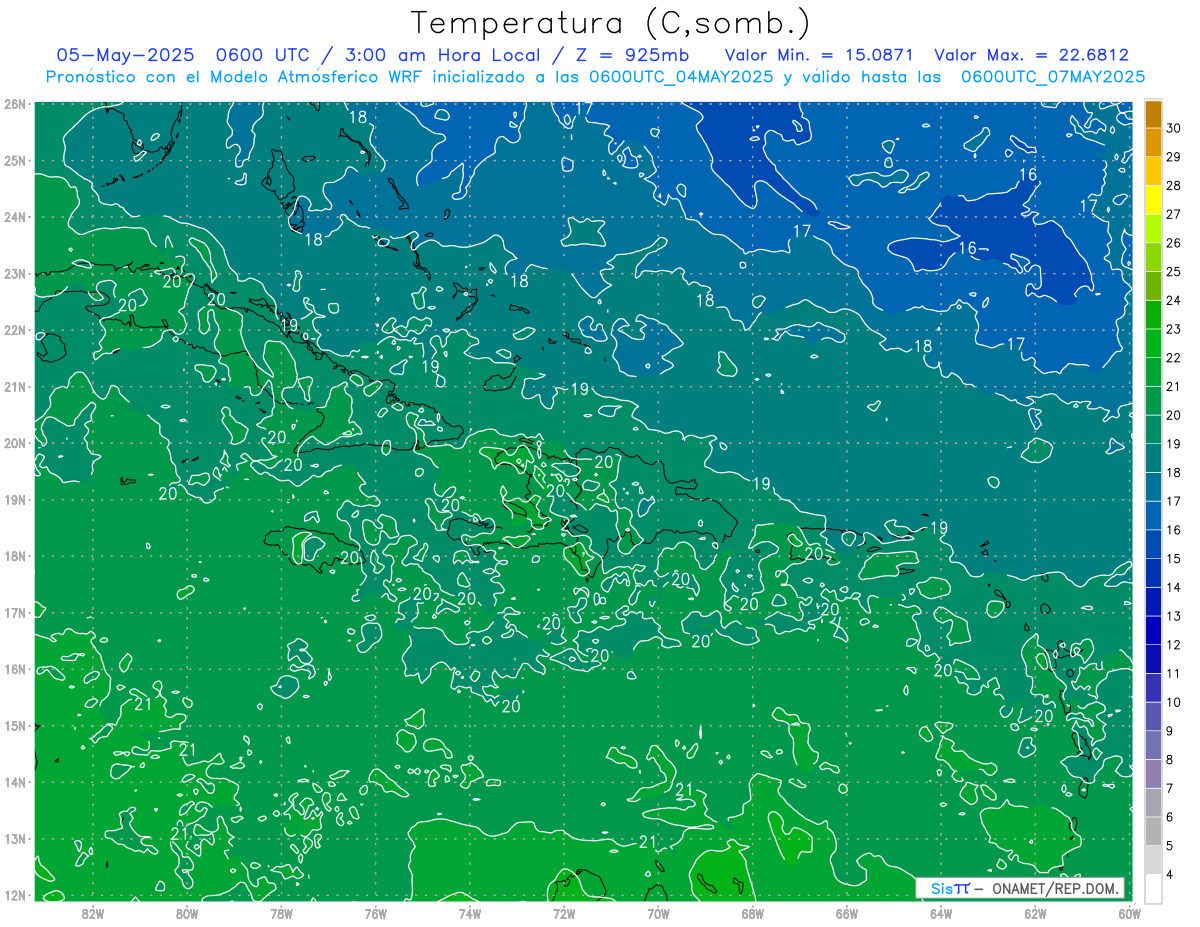Image resolution: width=1200 pixels, height=927 pixels.
Task: Click the '70W' longitude axis label
Action: 658,913
